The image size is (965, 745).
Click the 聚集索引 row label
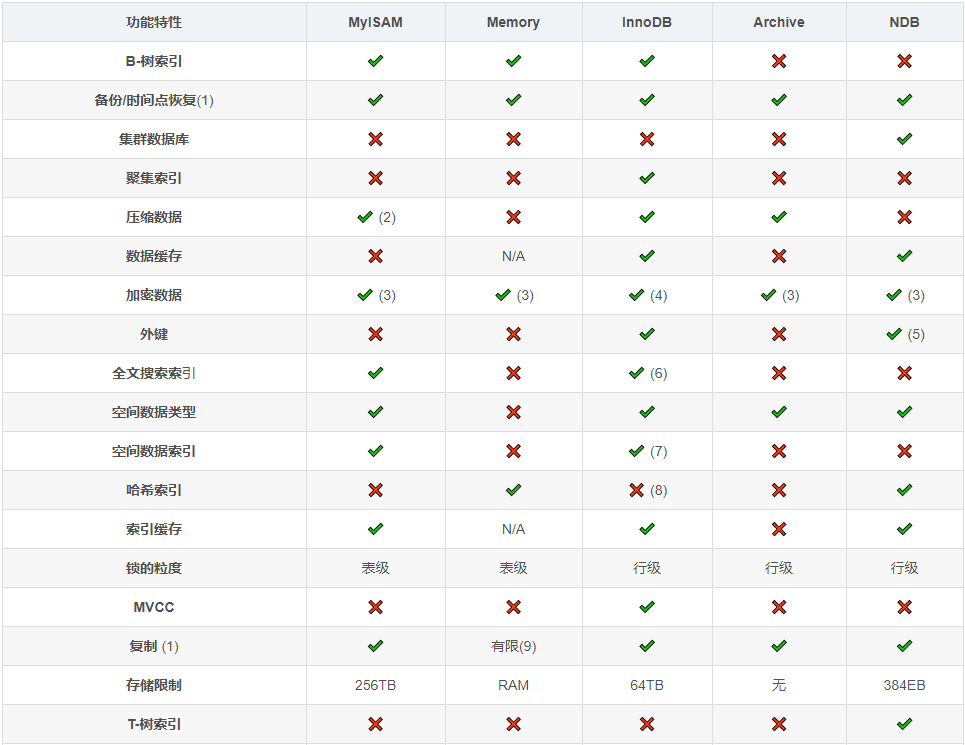click(154, 178)
